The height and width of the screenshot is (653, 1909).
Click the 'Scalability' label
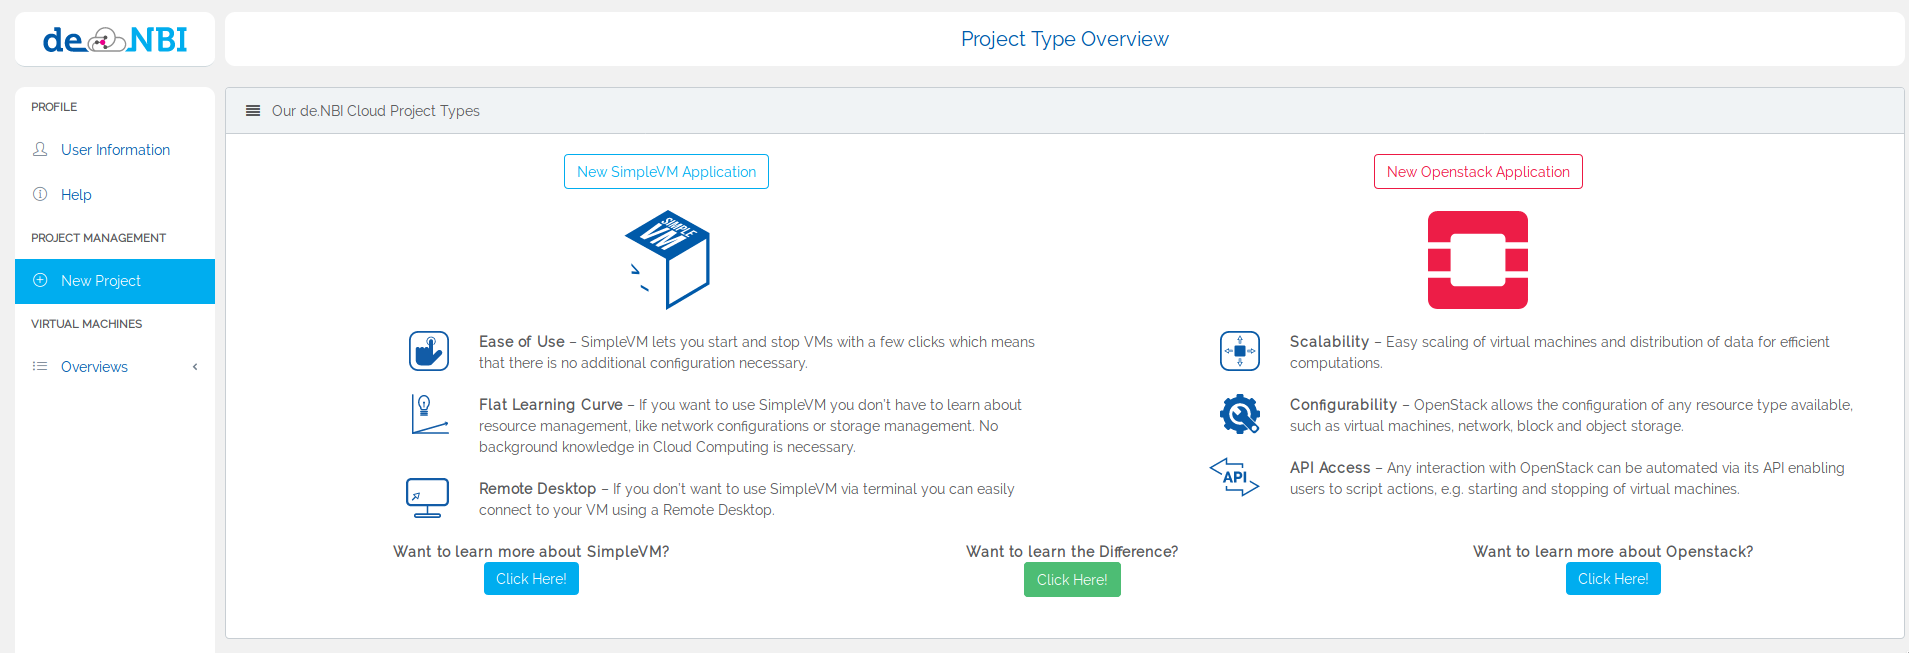(x=1329, y=342)
